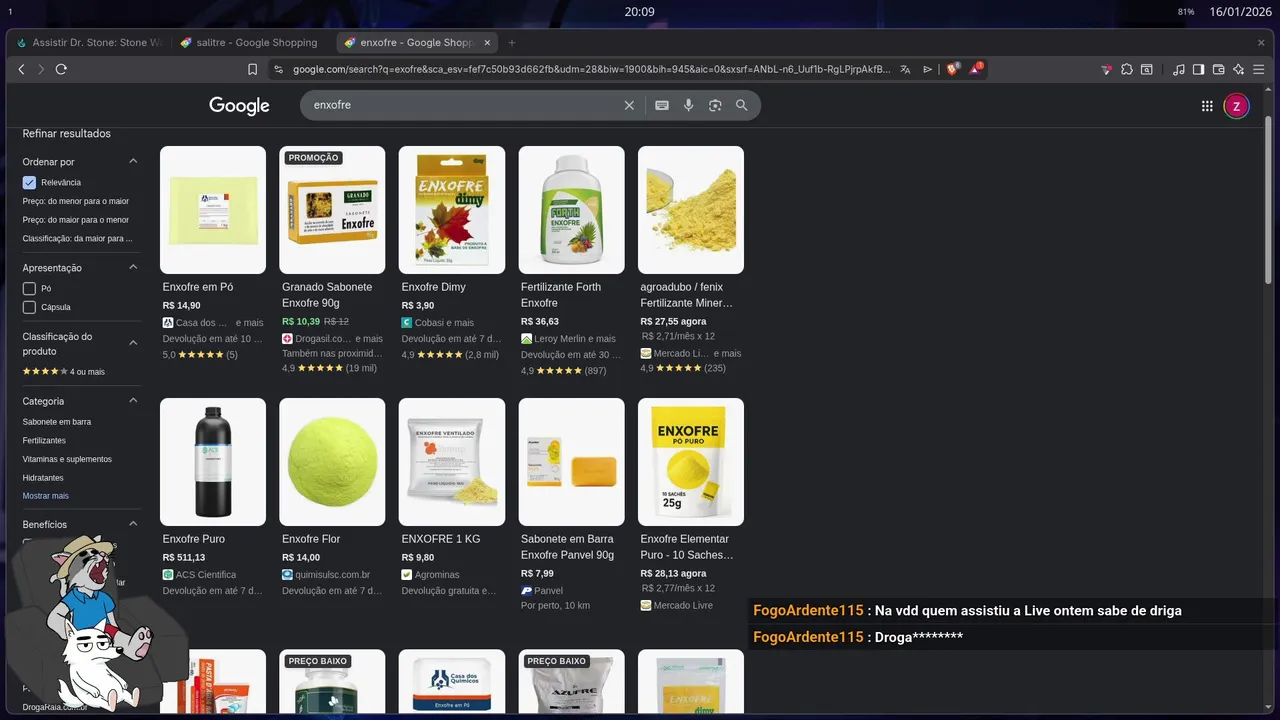
Task: Collapse the Categoria filter section
Action: pyautogui.click(x=133, y=401)
